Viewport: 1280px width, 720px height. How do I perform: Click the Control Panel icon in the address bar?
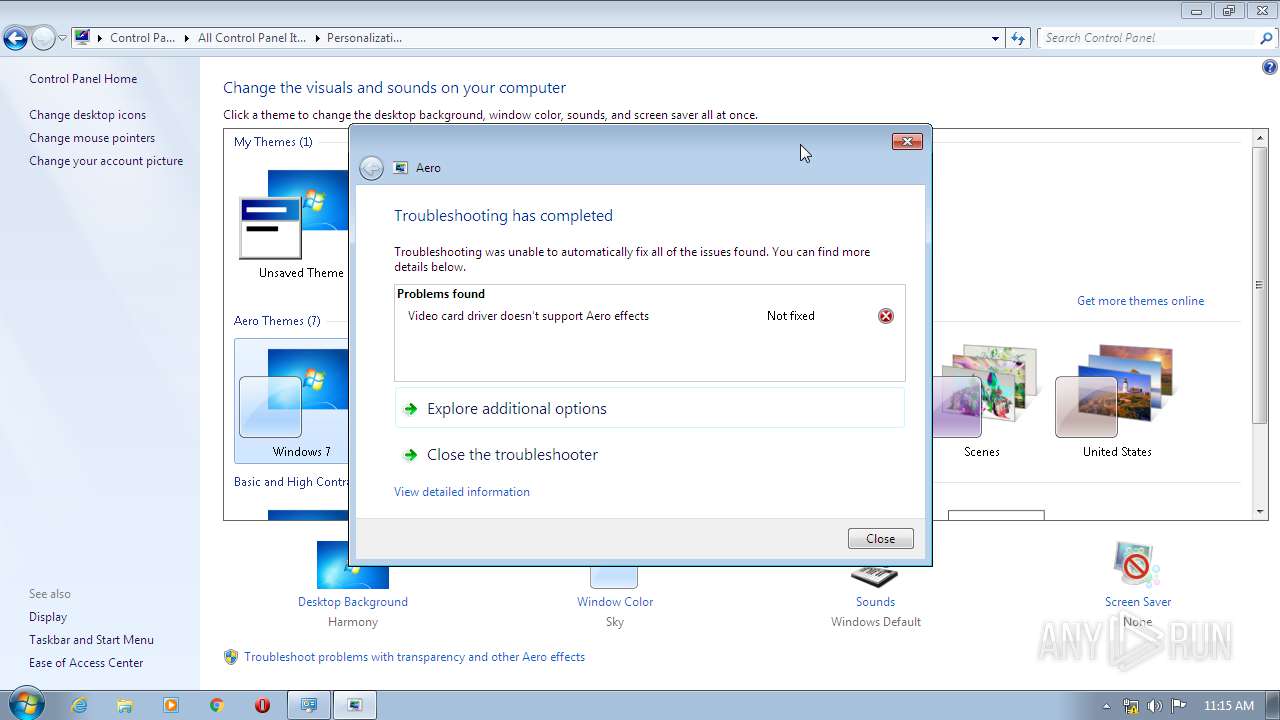tap(82, 38)
